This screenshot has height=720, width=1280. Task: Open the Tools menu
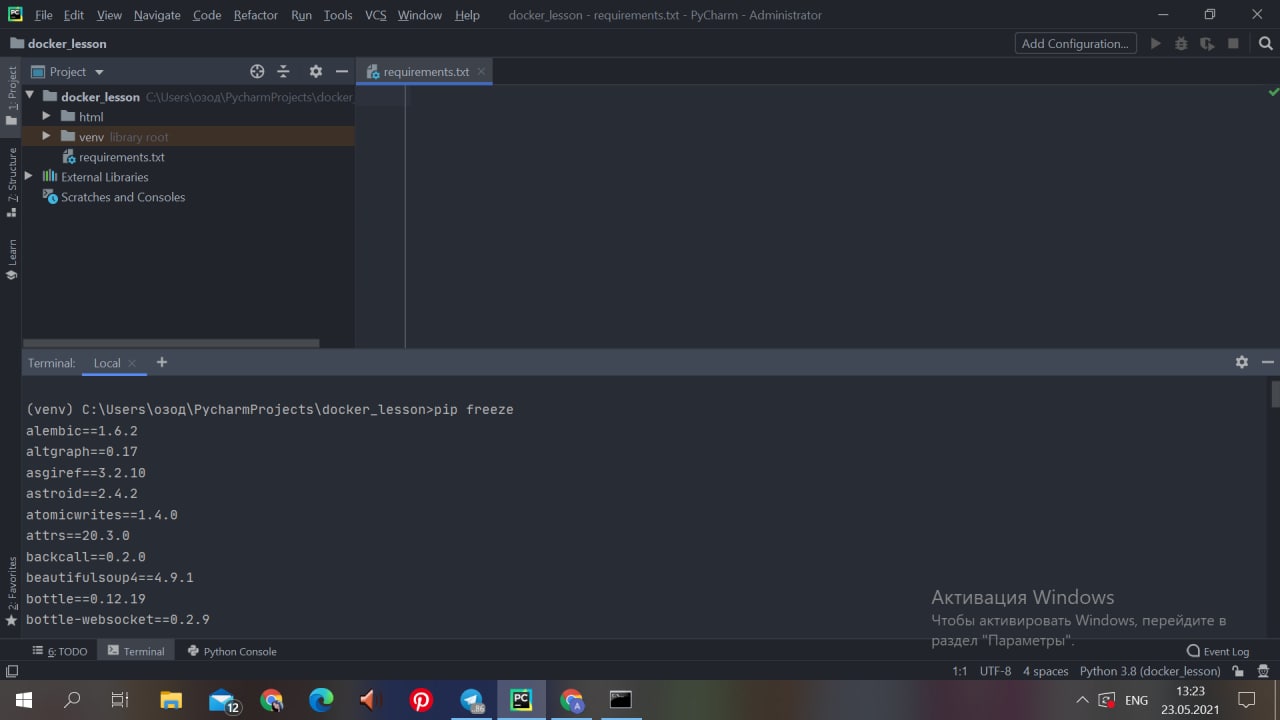(x=338, y=15)
